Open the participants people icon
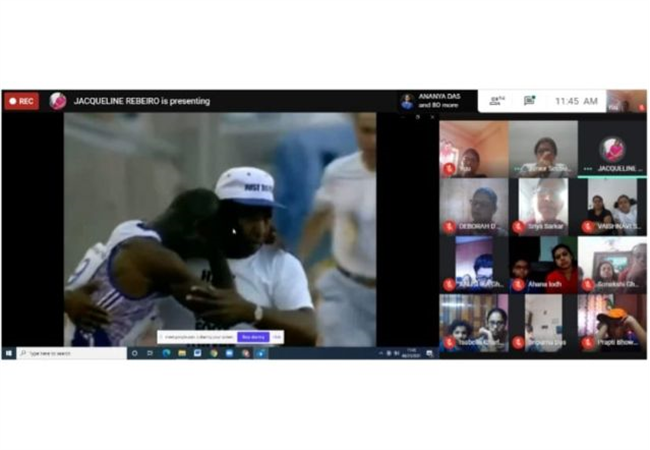Screen dimensions: 650x450 pos(497,101)
